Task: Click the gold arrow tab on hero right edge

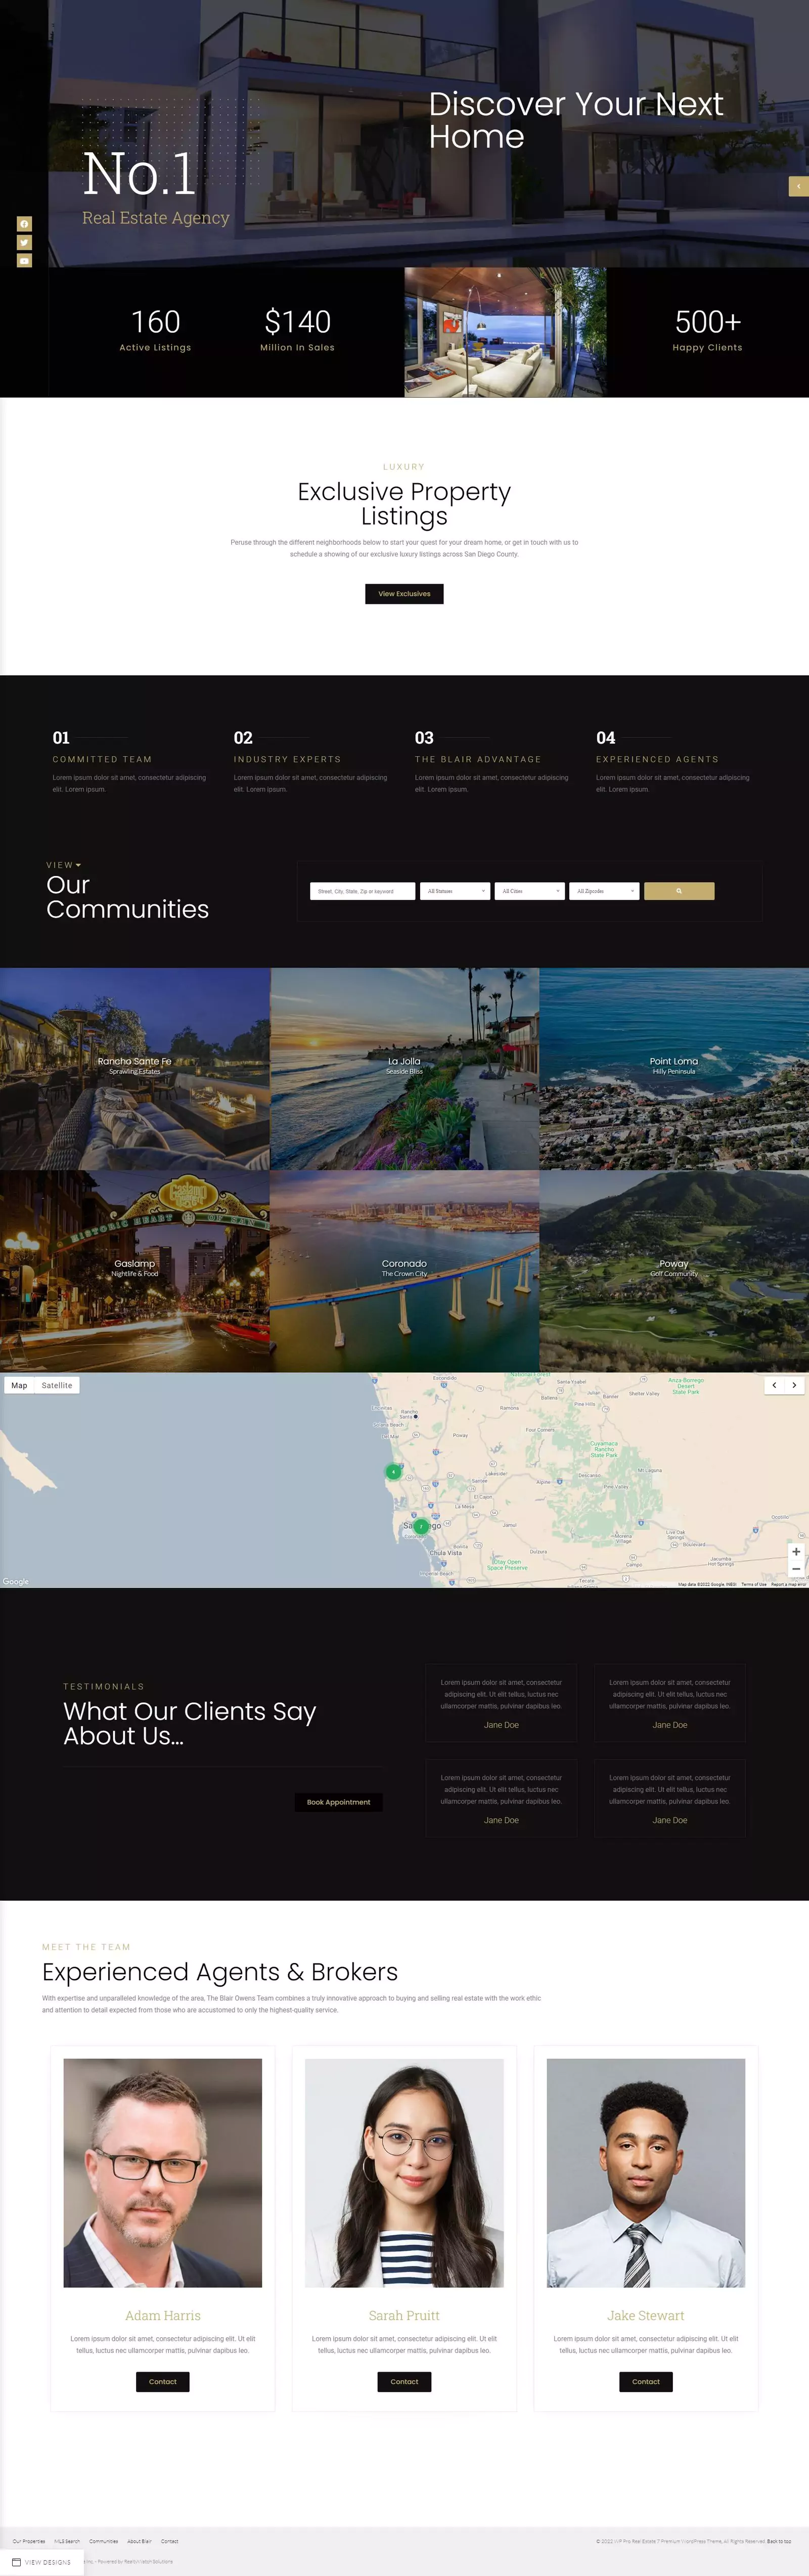Action: click(798, 186)
